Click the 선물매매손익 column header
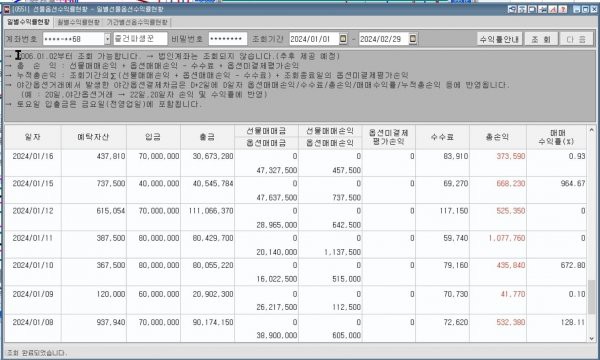600x360 pixels. click(x=330, y=131)
